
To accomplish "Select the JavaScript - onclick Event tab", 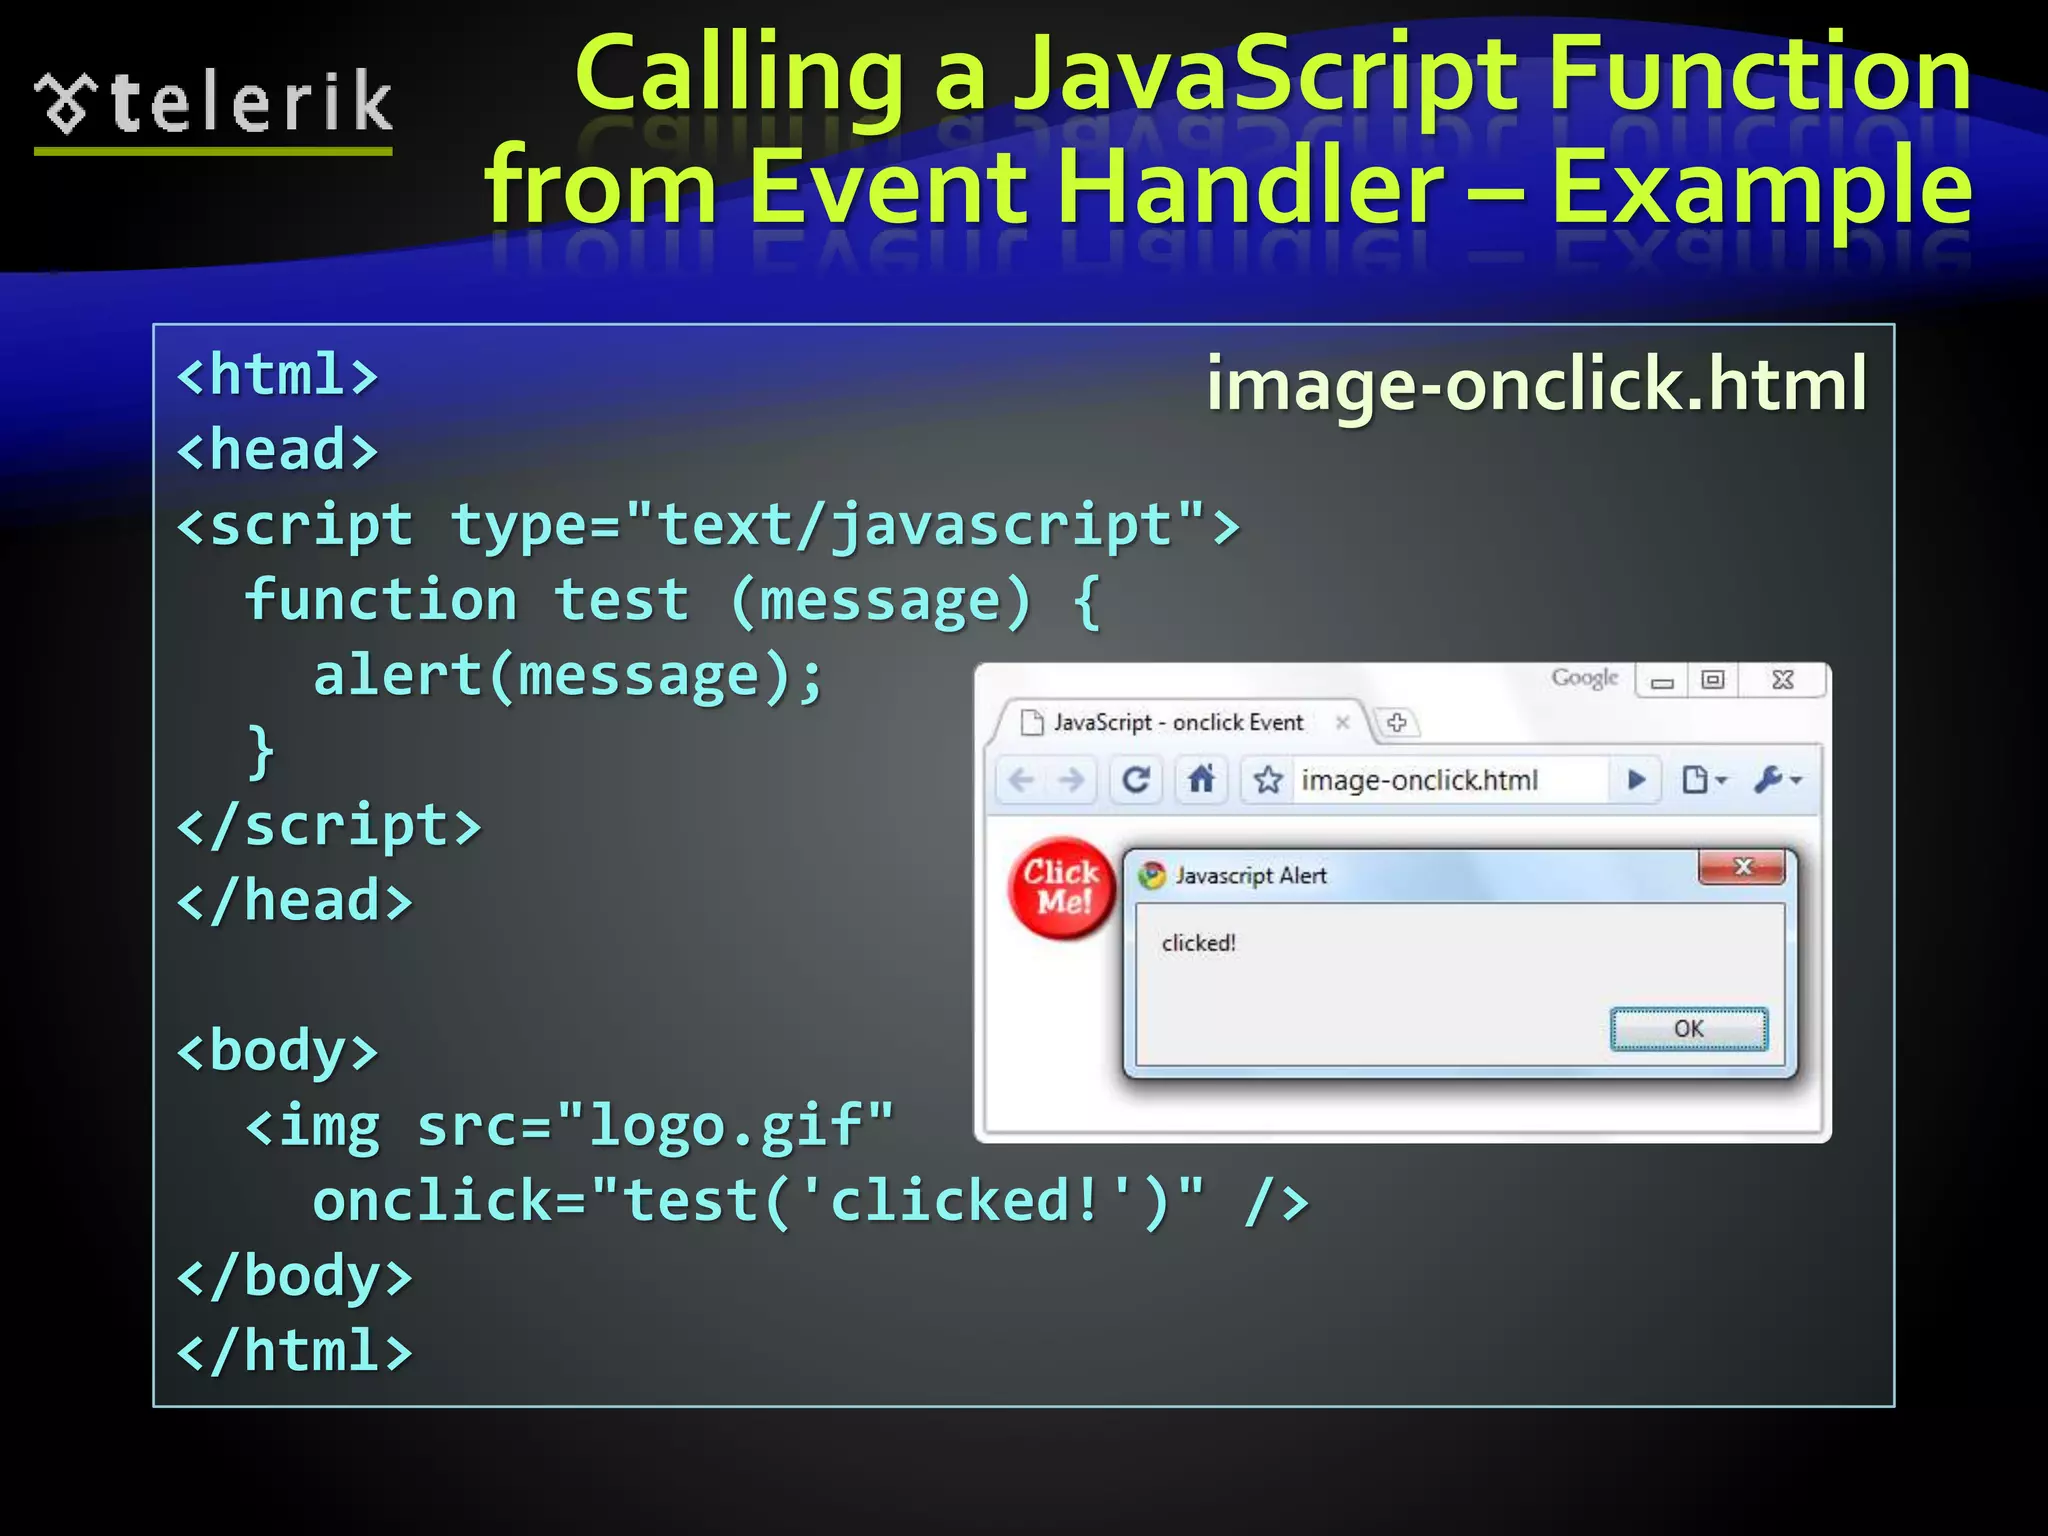I will click(1178, 722).
